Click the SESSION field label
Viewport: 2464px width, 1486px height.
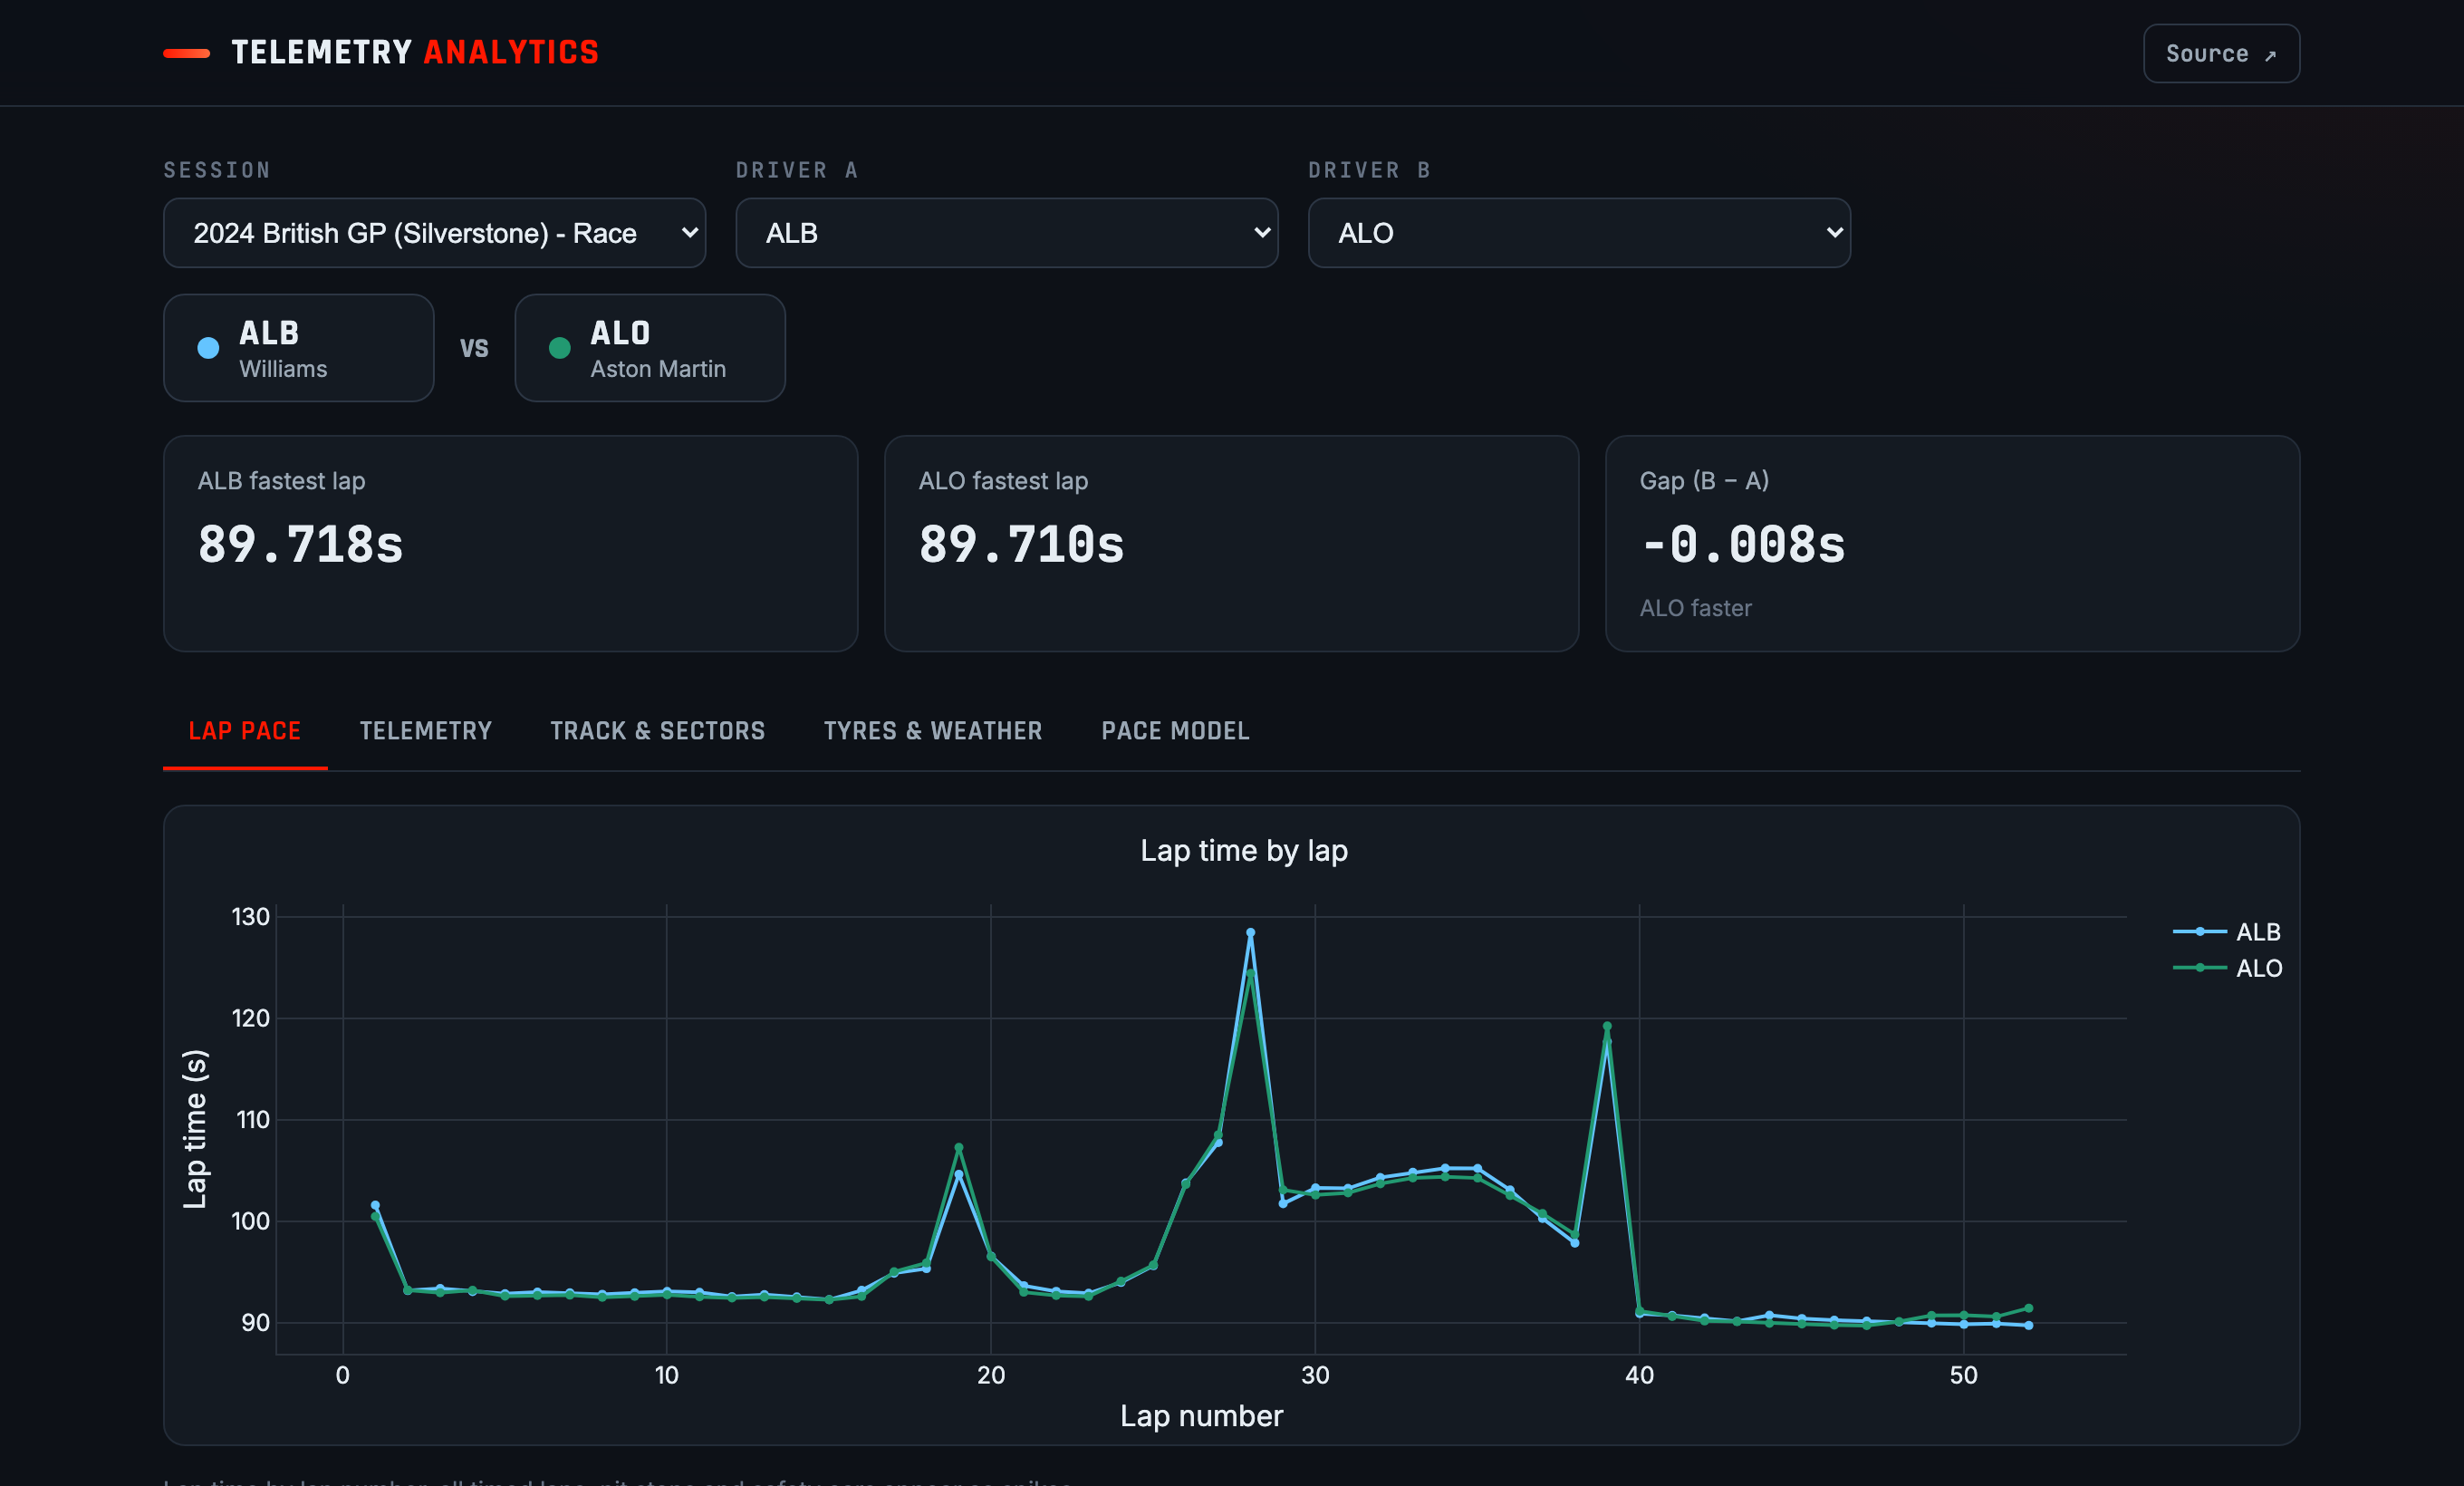(217, 171)
